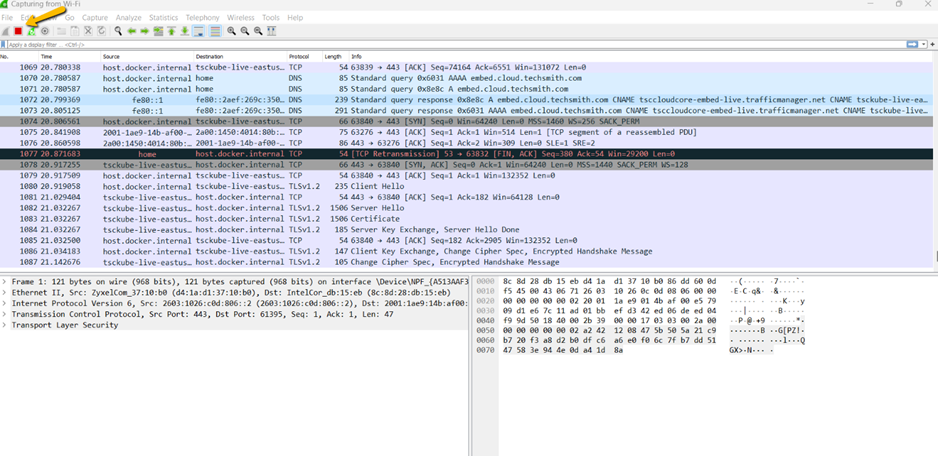
Task: Stop the running packet capture
Action: point(18,31)
